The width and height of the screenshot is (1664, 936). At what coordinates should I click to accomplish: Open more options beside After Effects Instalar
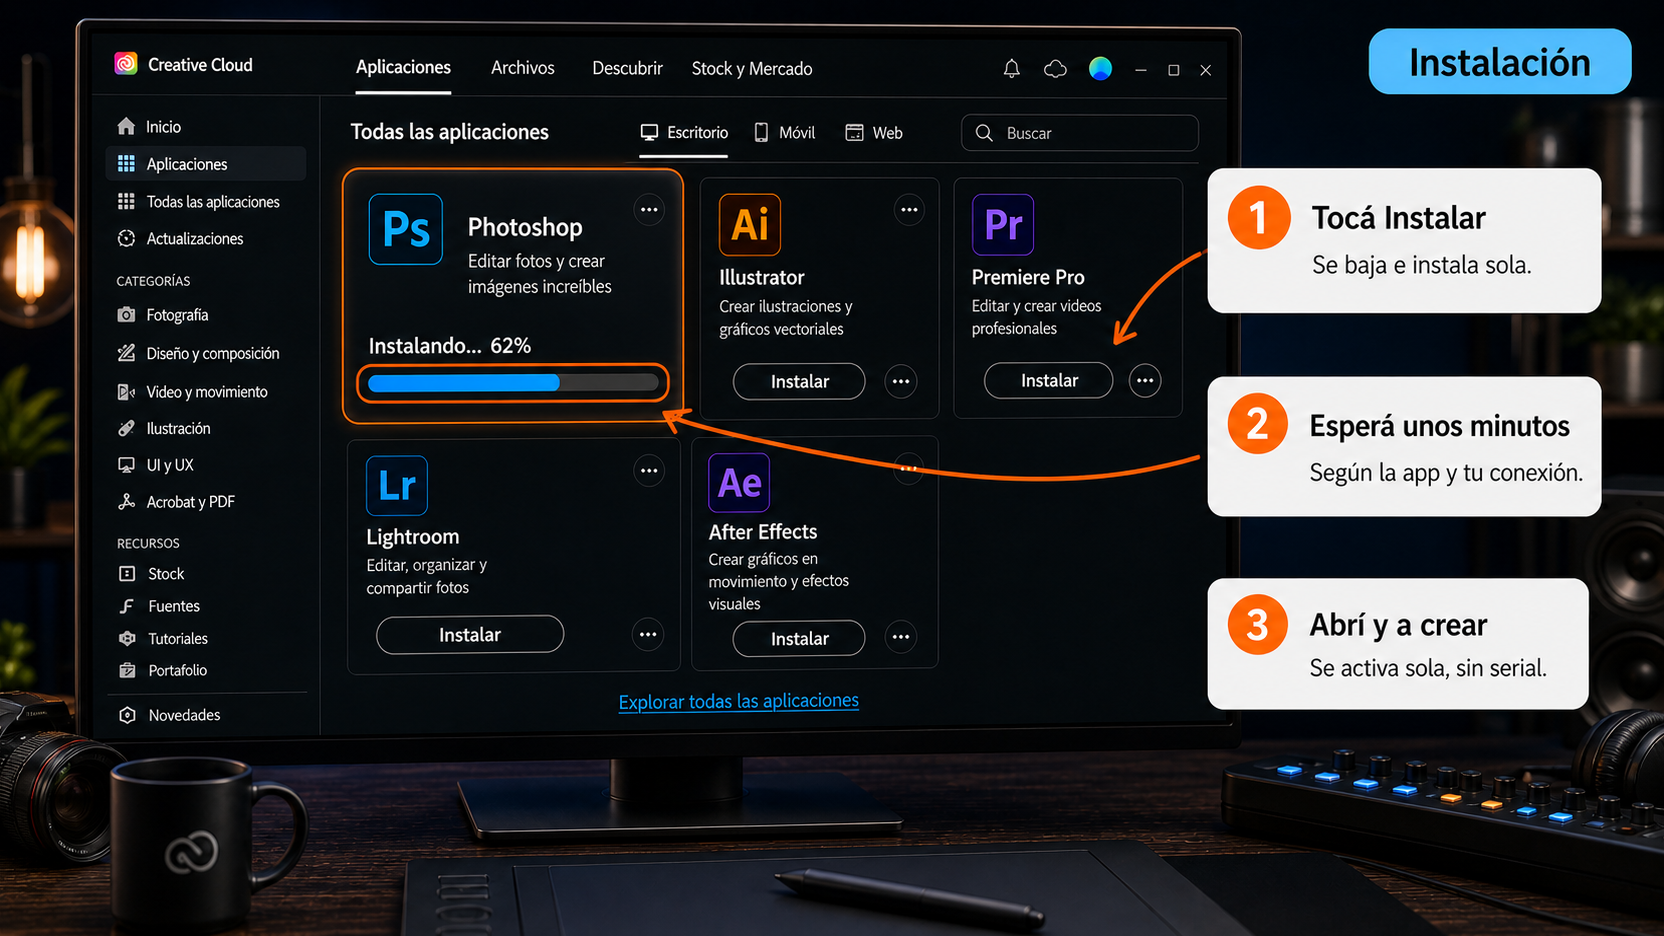point(901,637)
